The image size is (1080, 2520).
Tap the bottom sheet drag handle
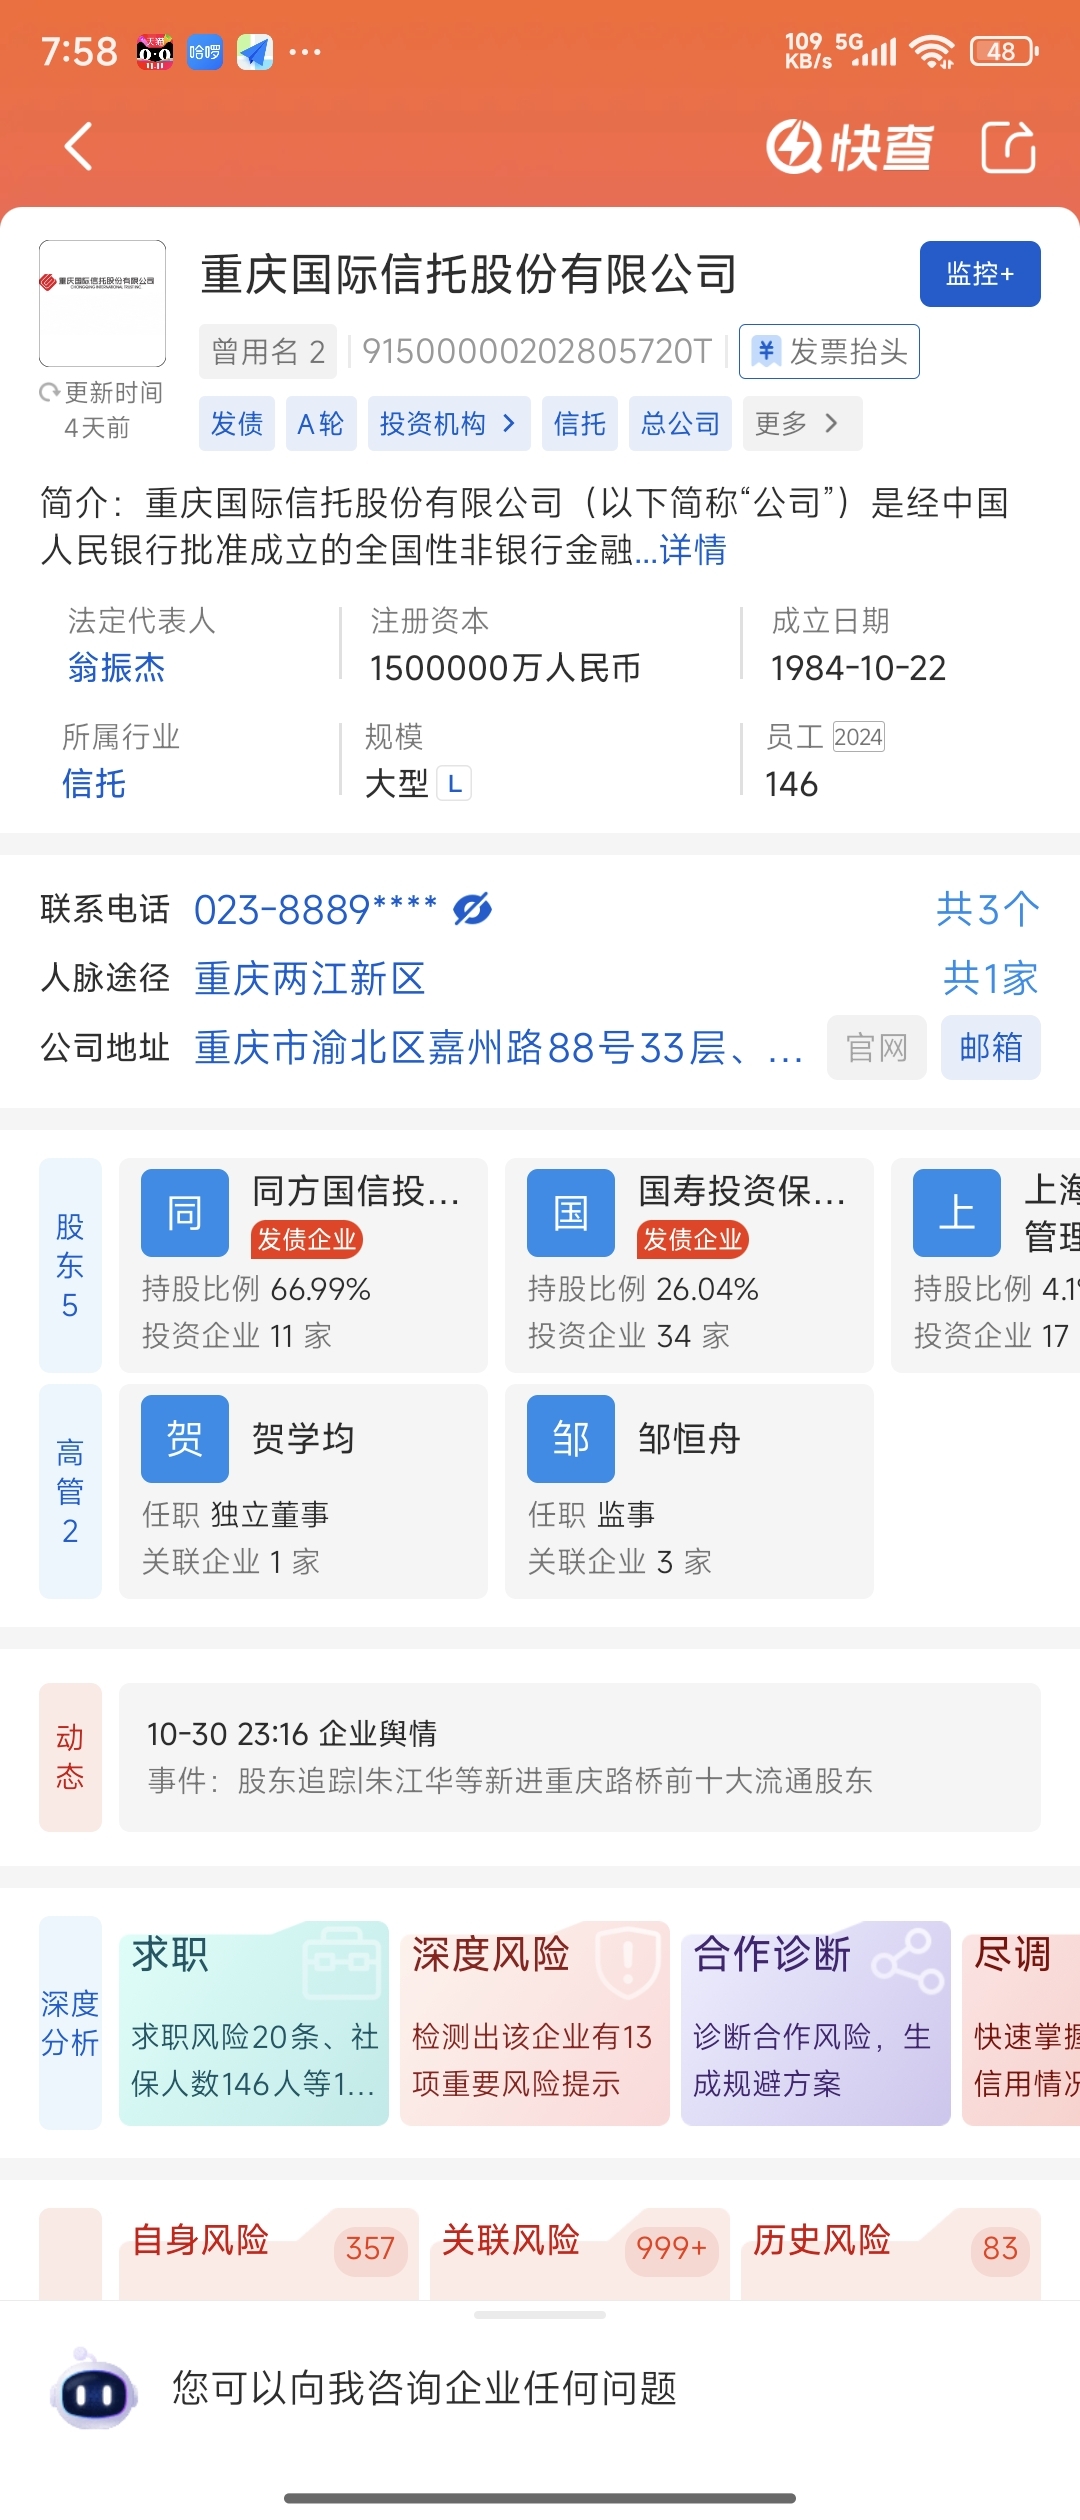[x=540, y=2314]
